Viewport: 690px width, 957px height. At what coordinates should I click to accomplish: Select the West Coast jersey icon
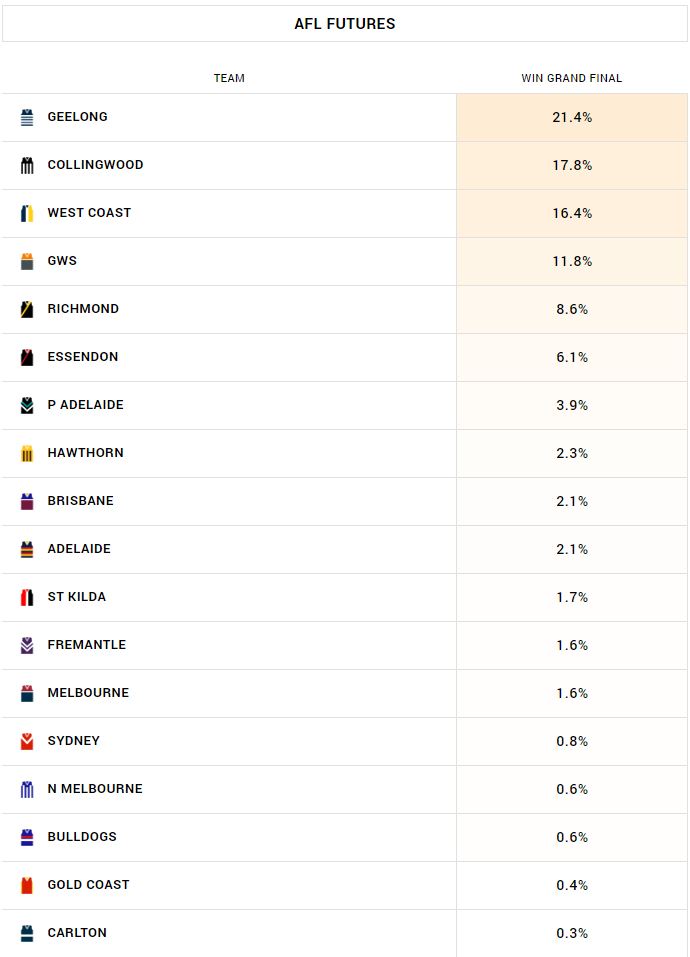27,213
